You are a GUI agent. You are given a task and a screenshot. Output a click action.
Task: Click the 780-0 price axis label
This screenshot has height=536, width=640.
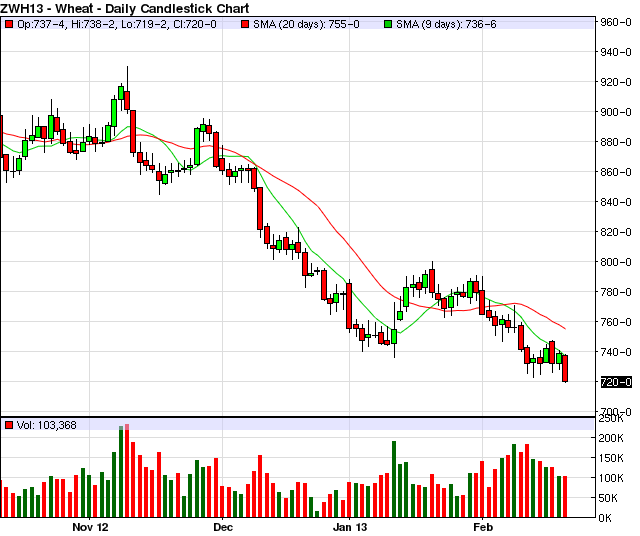616,292
